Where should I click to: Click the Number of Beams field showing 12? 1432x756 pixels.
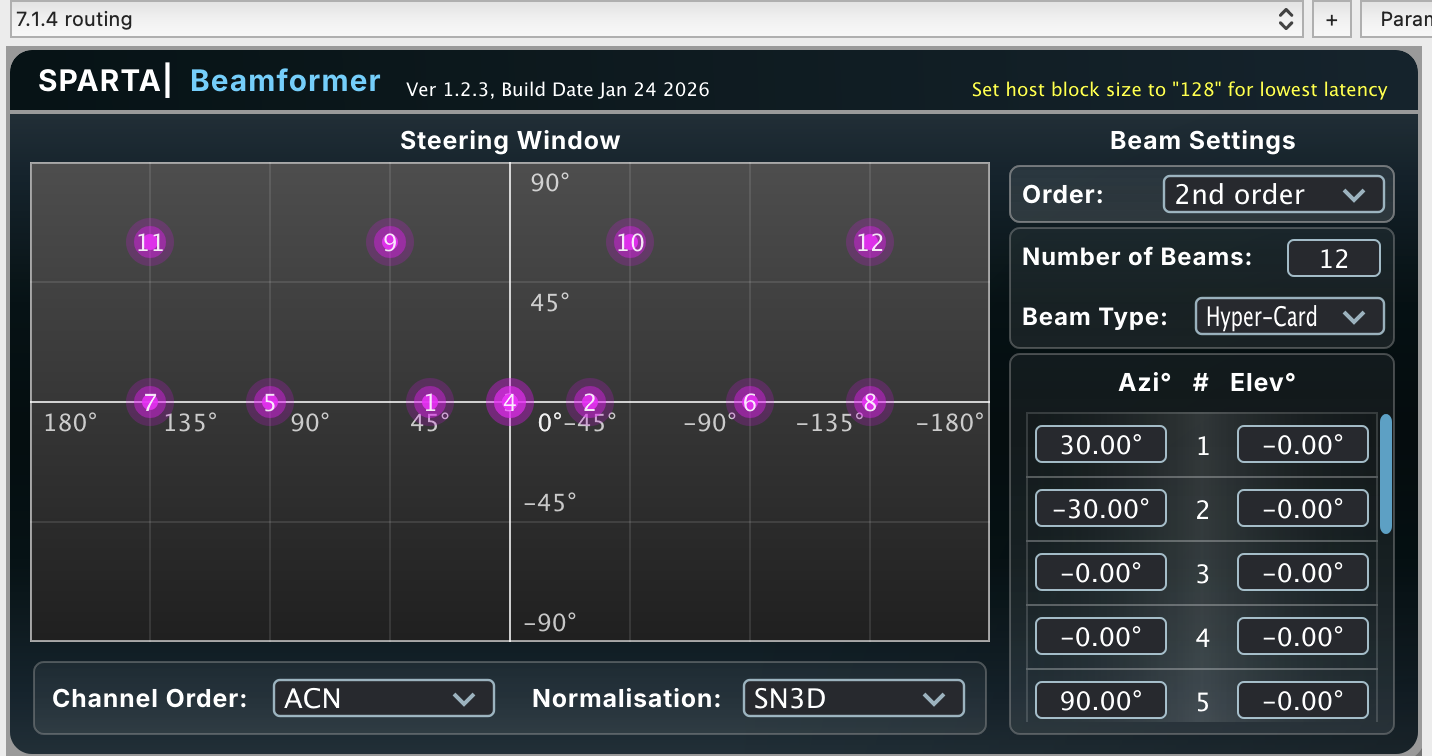(x=1334, y=258)
